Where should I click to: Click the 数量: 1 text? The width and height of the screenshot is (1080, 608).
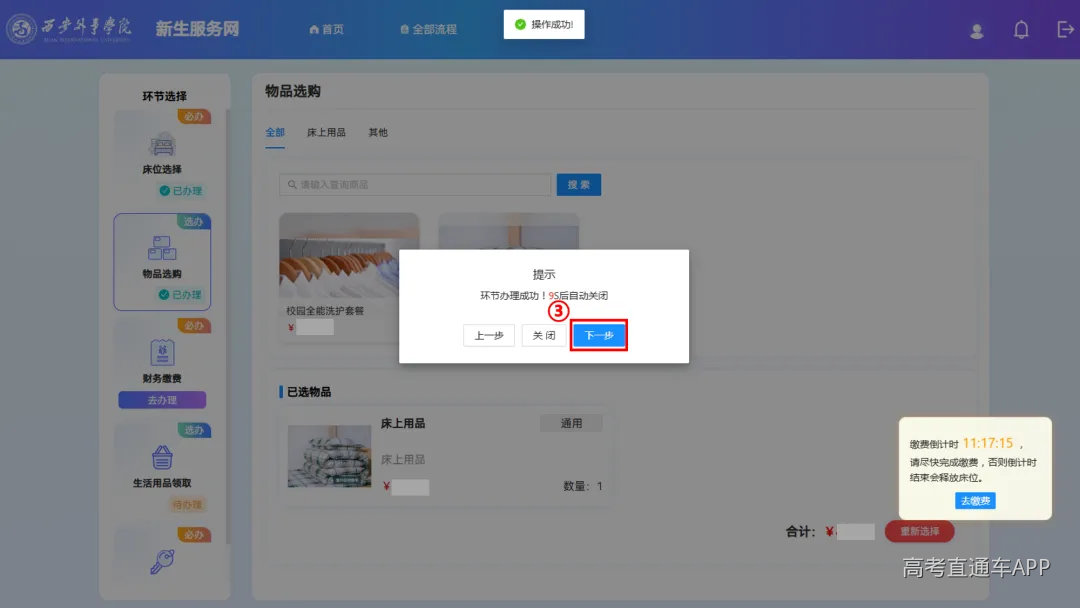(583, 486)
